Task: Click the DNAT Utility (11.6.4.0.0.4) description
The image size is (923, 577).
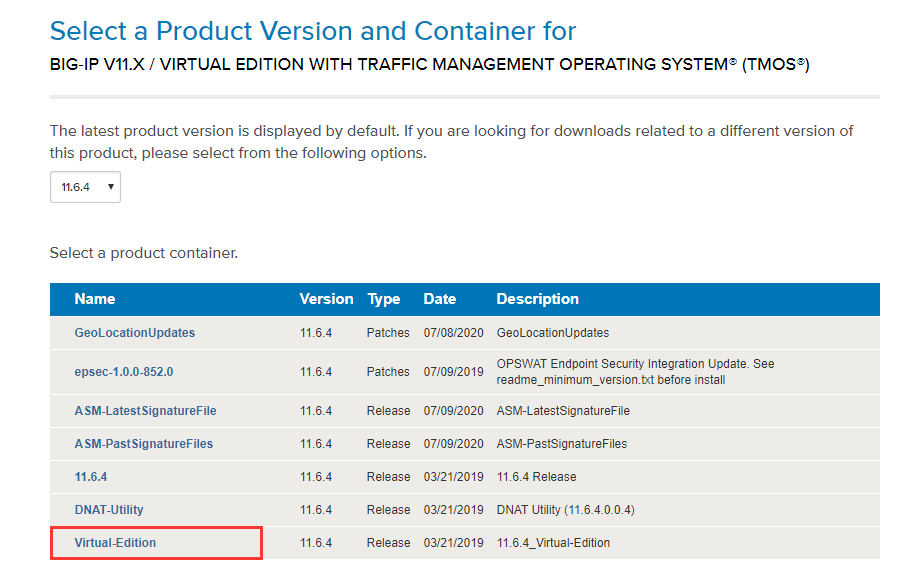Action: coord(565,509)
